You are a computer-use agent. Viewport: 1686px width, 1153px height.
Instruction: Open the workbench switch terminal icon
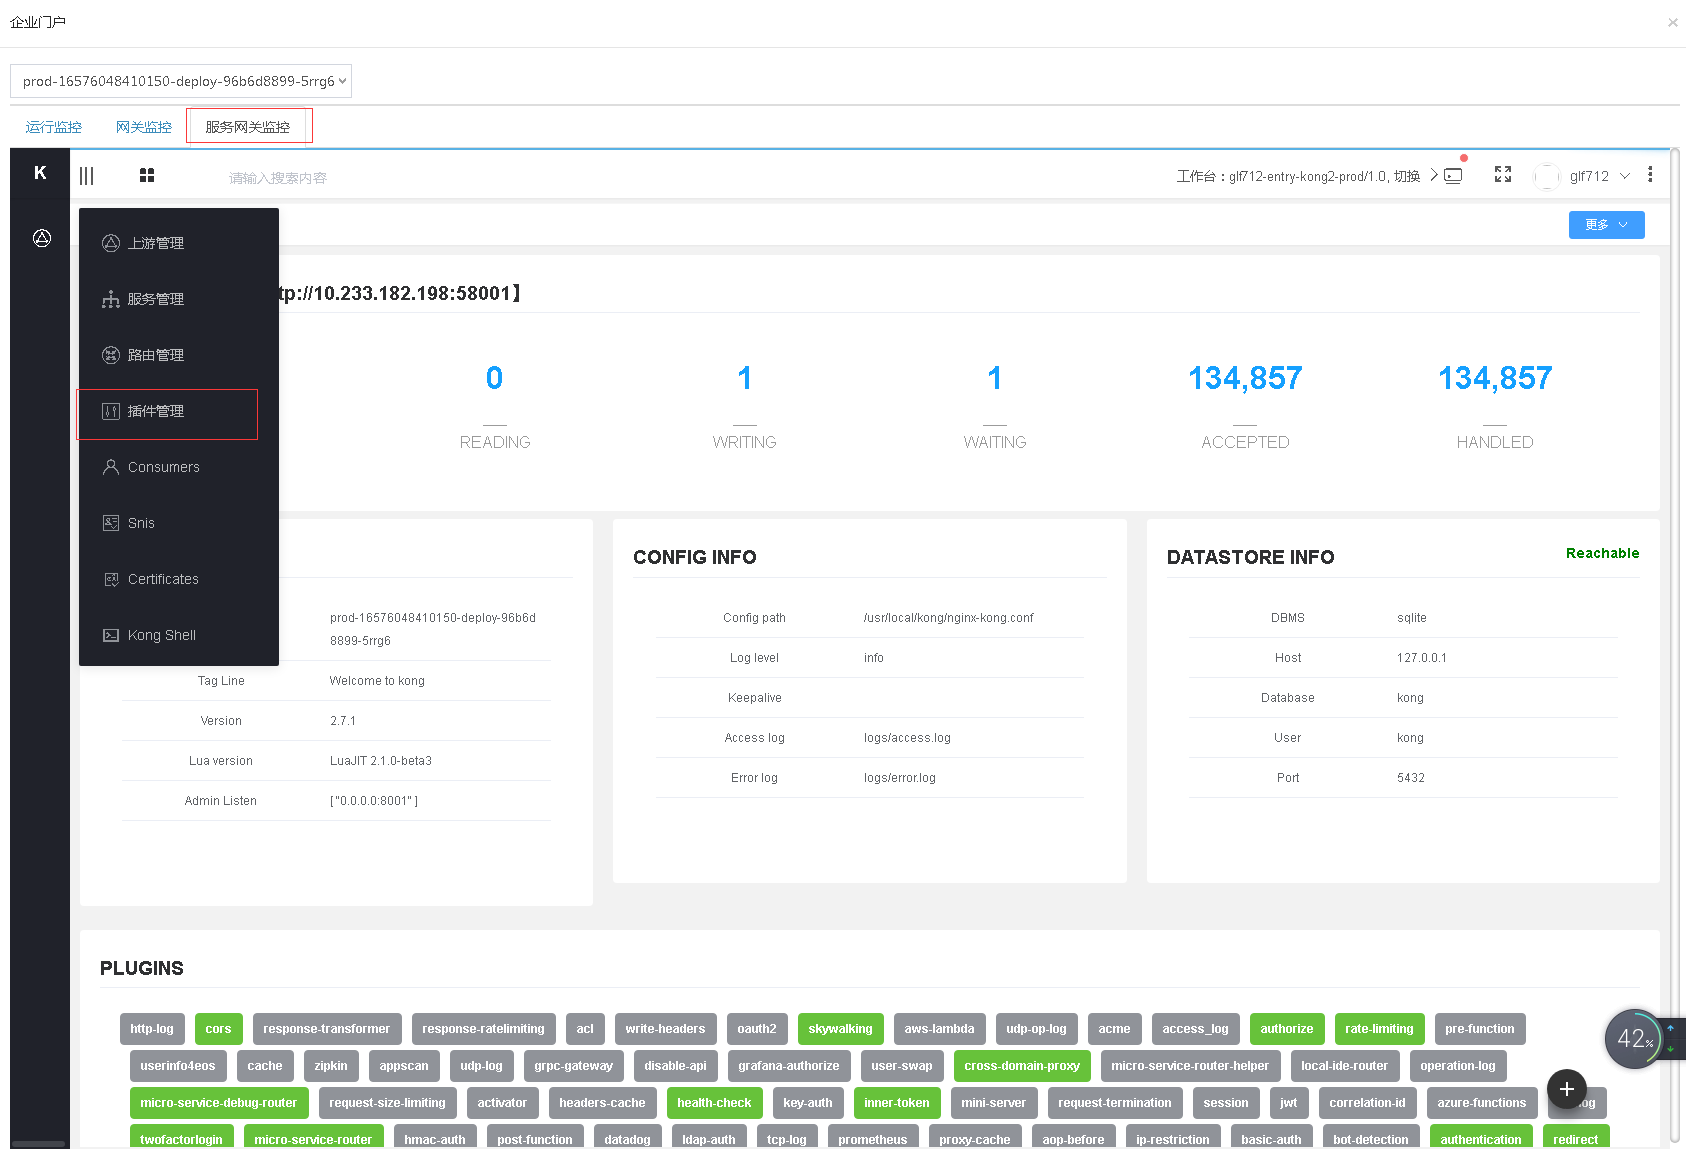[x=1453, y=176]
